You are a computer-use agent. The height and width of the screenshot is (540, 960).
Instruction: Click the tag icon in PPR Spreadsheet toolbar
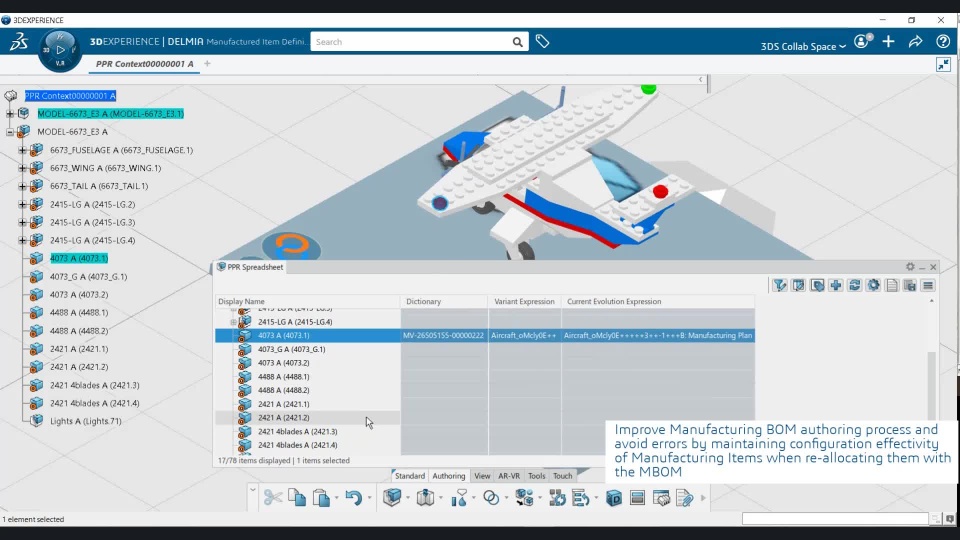817,285
